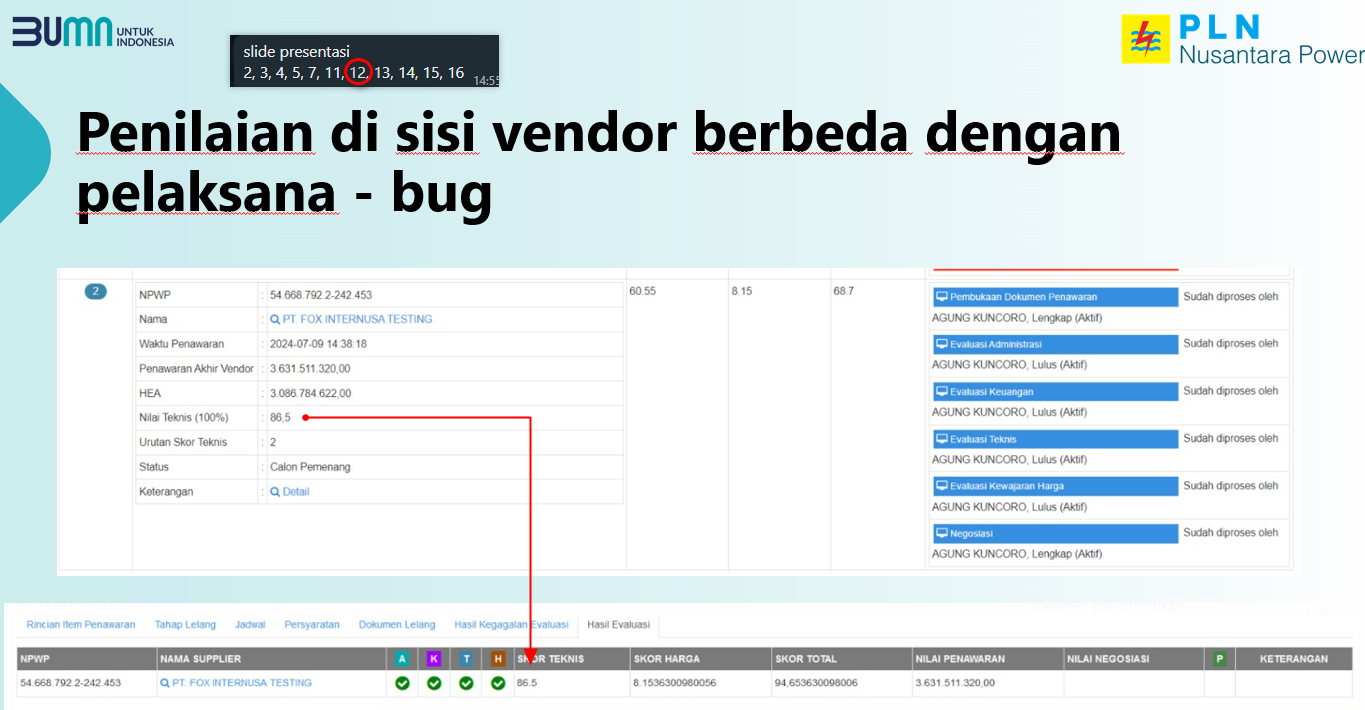Image resolution: width=1365 pixels, height=710 pixels.
Task: Click Nilai Teknis value 86,5
Action: (280, 418)
